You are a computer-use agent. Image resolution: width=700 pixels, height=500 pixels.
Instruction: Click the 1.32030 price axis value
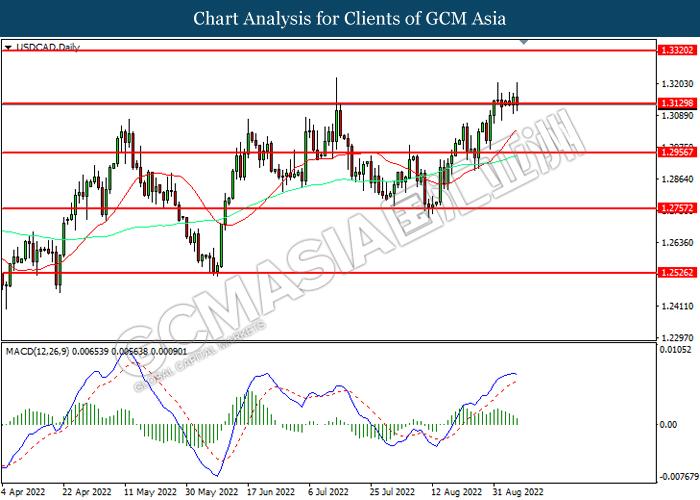tap(677, 83)
